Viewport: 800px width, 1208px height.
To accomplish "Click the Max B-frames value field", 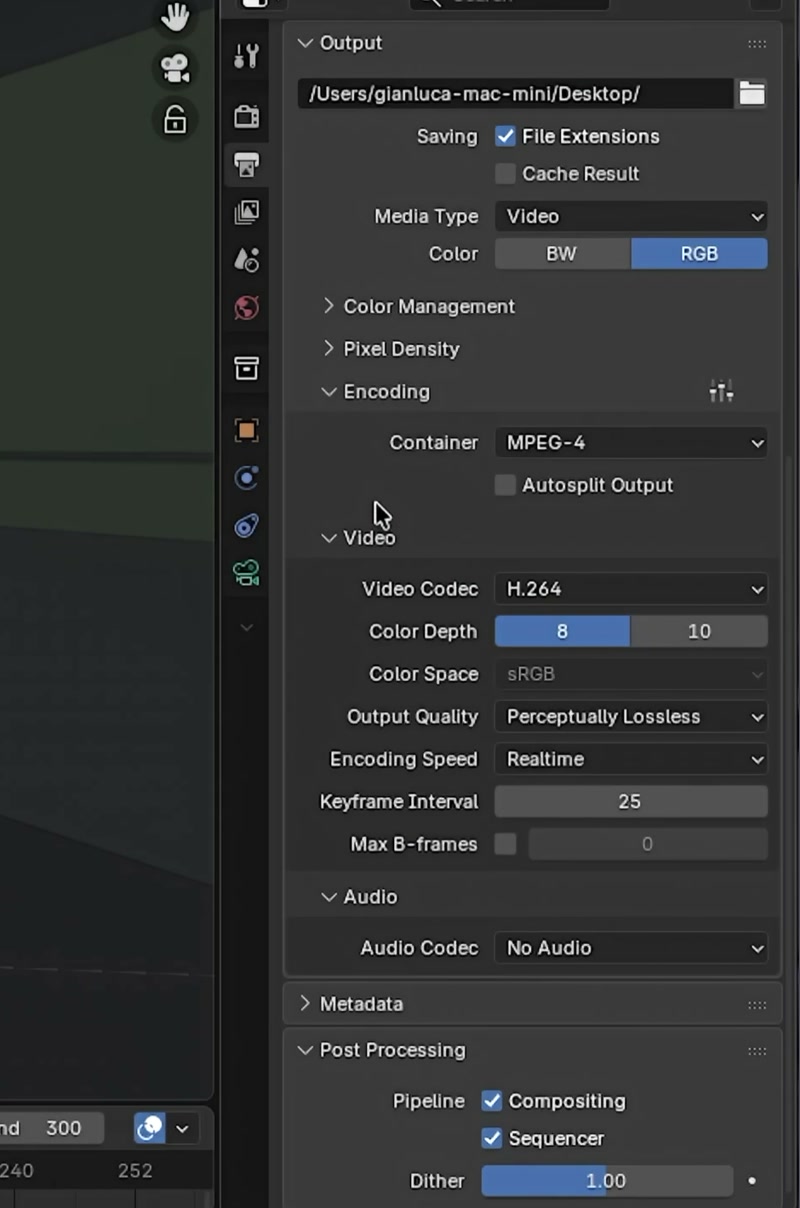I will (648, 844).
